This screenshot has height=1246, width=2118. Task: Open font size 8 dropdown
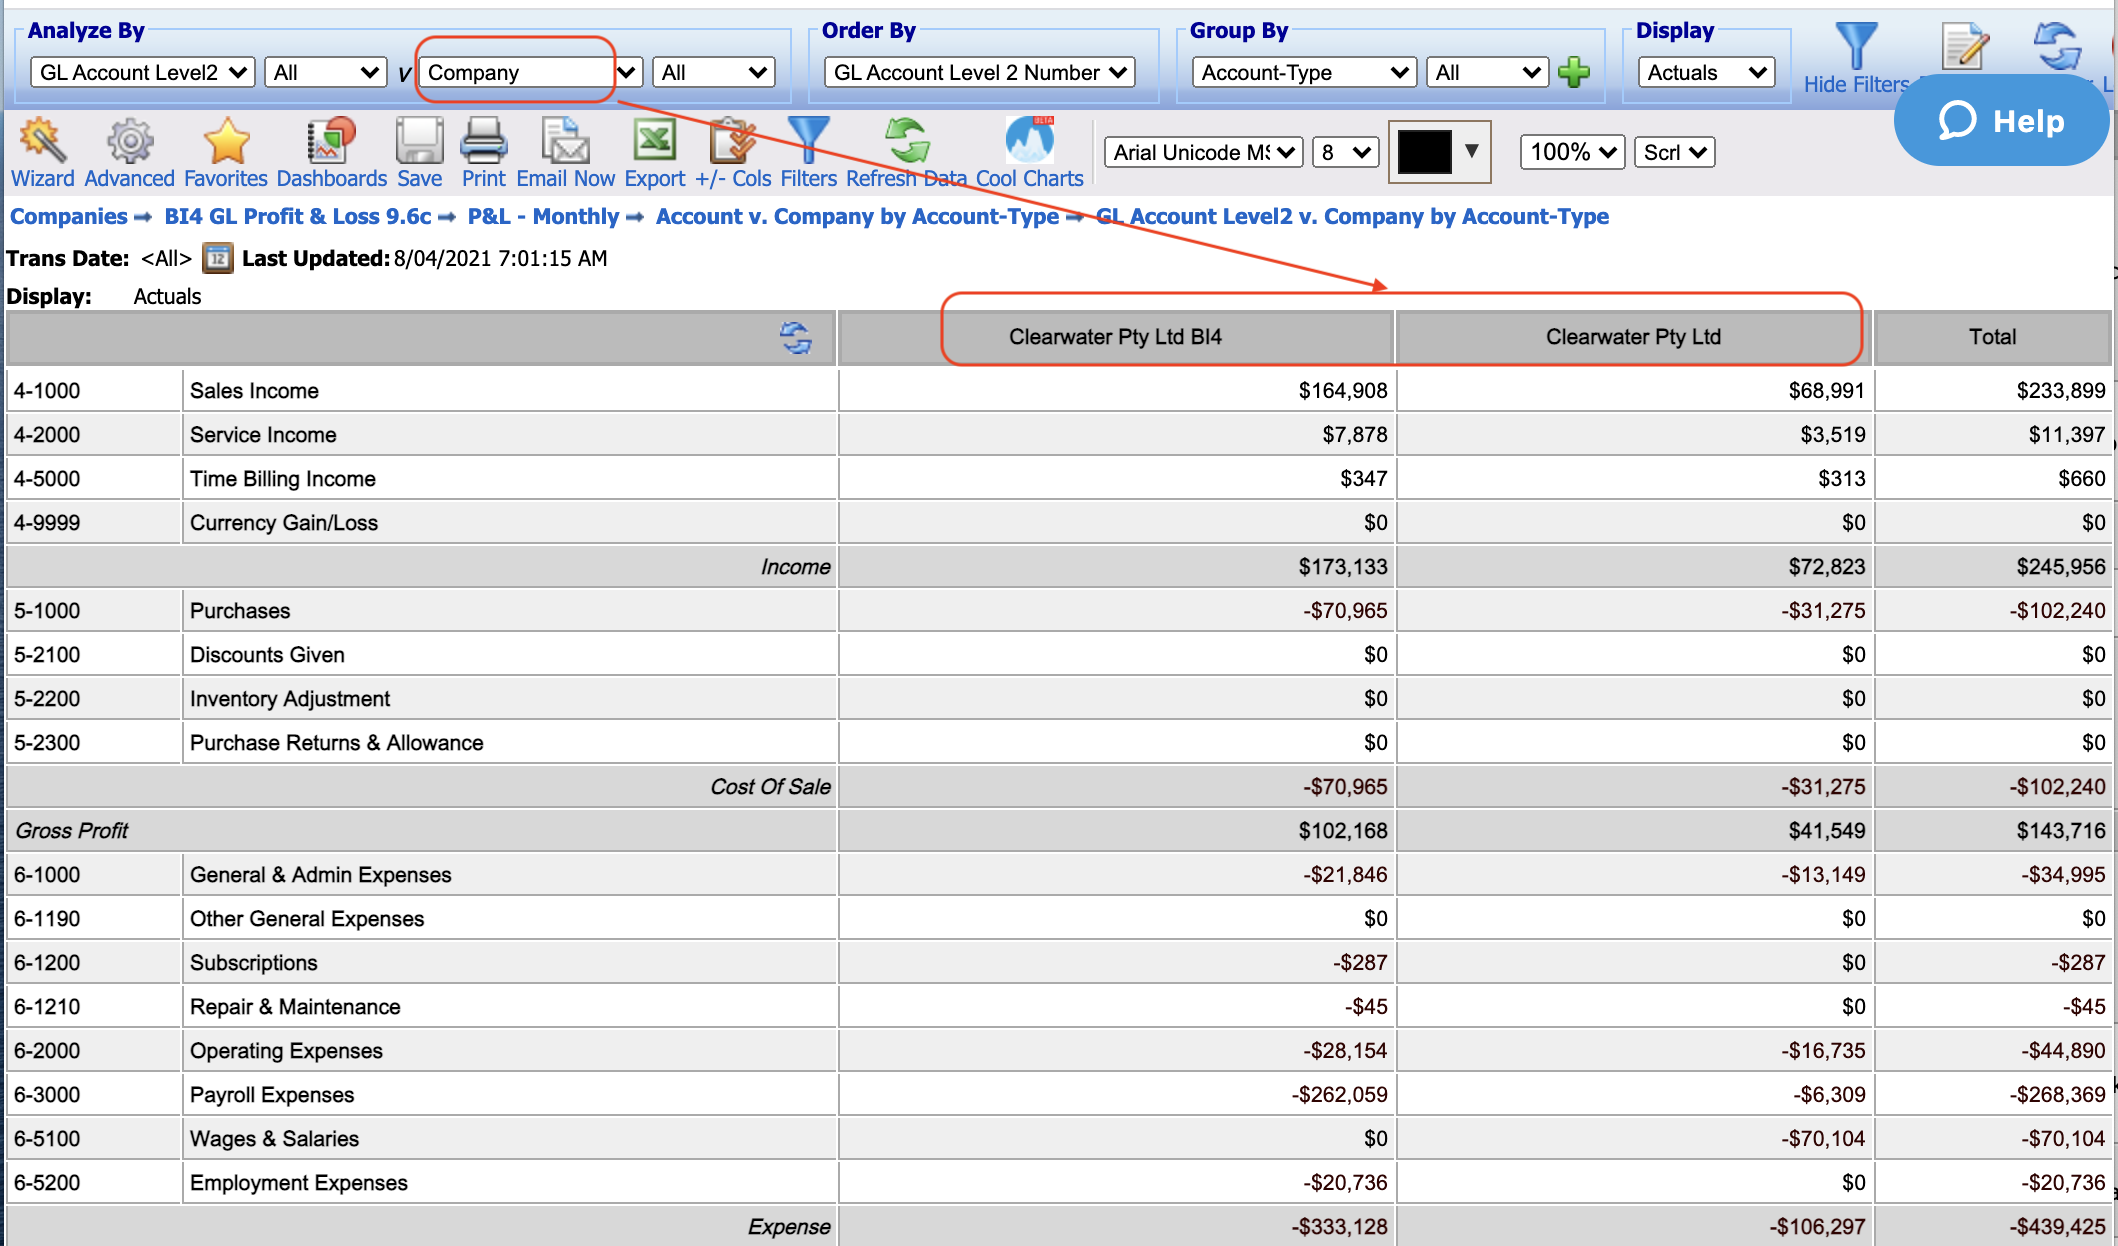(x=1345, y=152)
